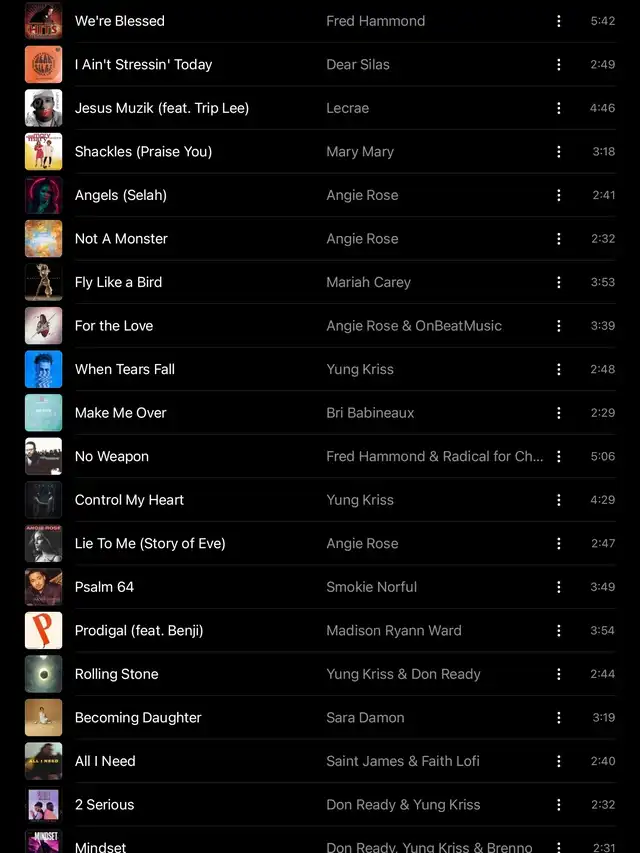This screenshot has height=853, width=640.
Task: Expand the options menu for Control My Heart
Action: coord(558,500)
